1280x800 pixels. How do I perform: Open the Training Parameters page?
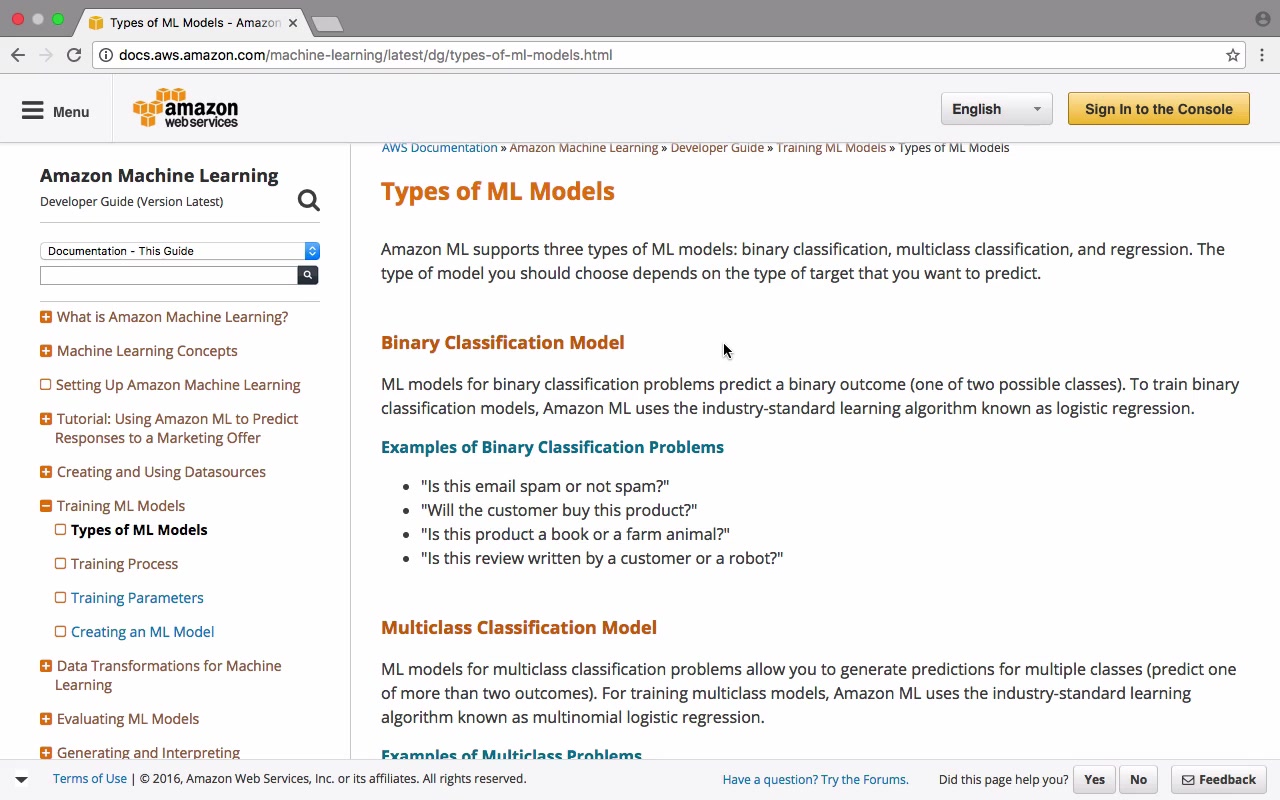137,598
